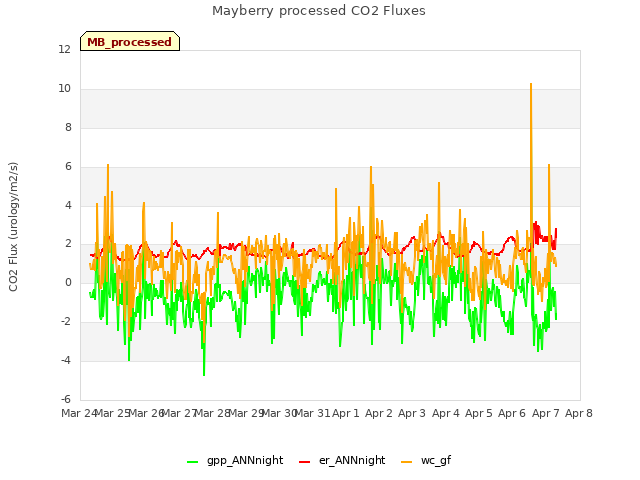The height and width of the screenshot is (480, 640).
Task: Click the x-axis label Mar 24
Action: 79,413
